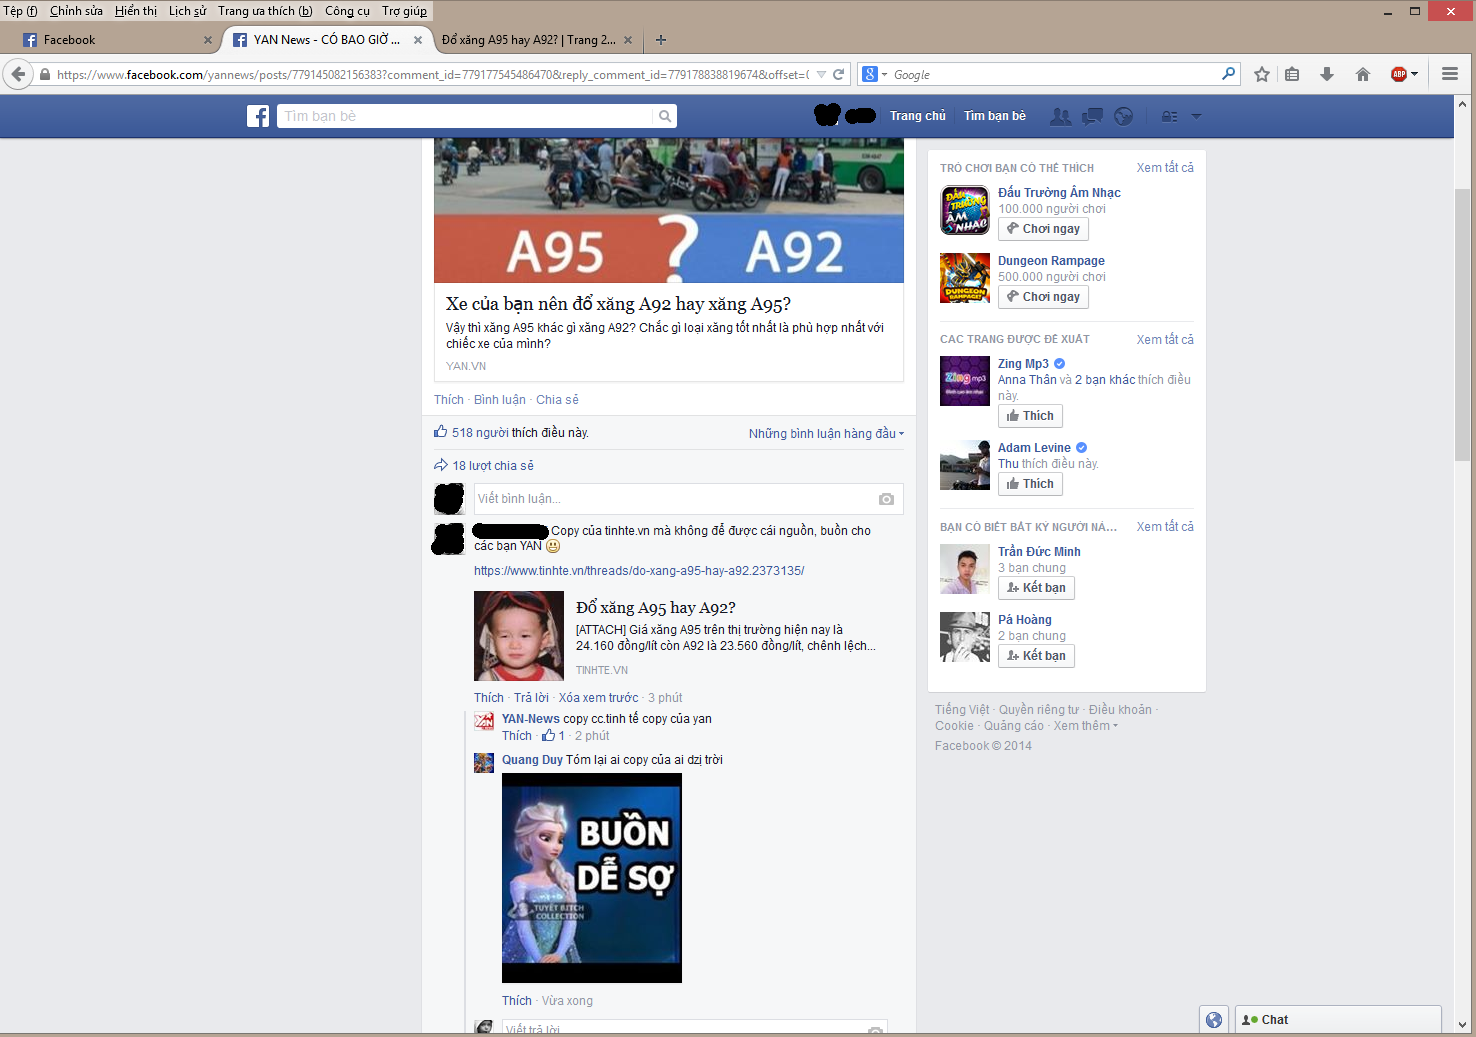Open the Firefox hamburger menu
Screen dimensions: 1476x1037
1450,74
